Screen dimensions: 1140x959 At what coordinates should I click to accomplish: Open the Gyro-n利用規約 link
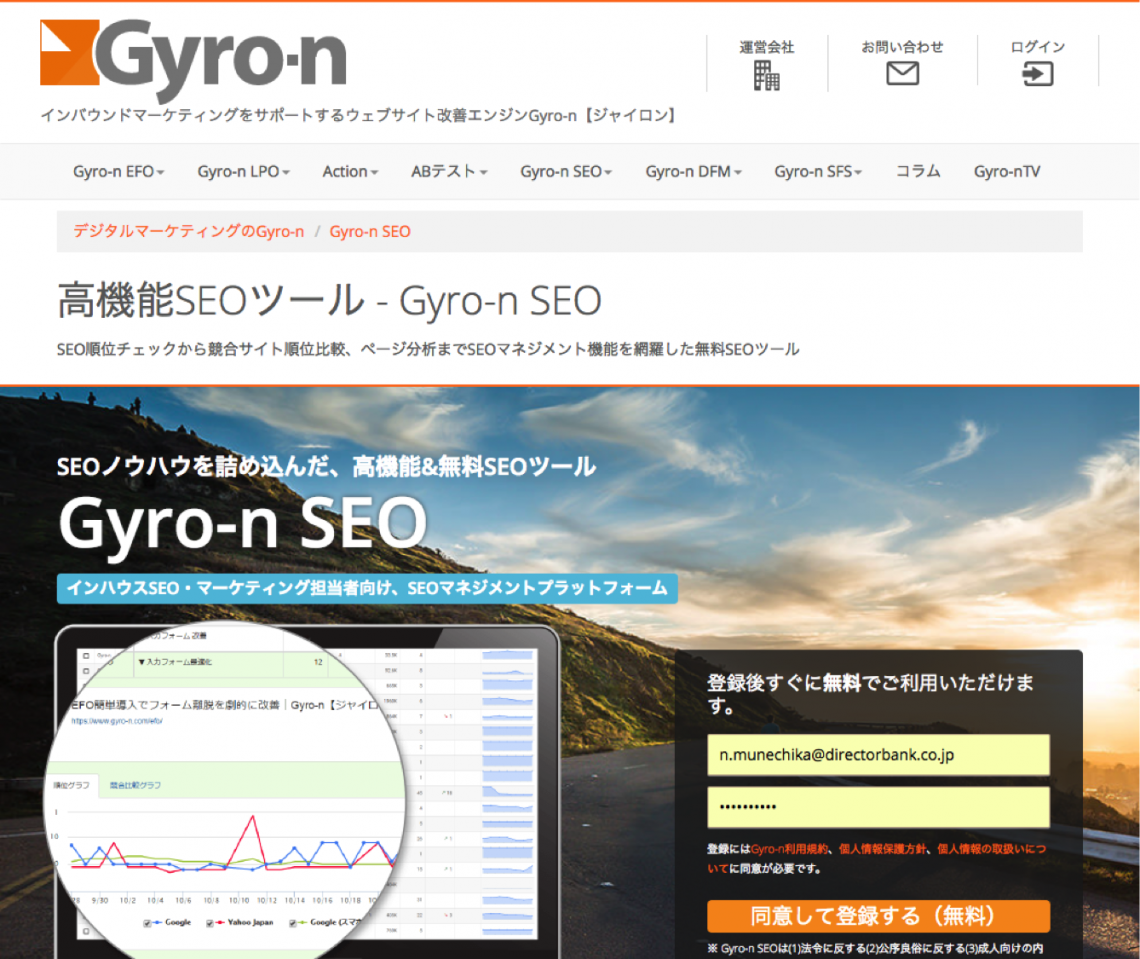click(x=789, y=848)
